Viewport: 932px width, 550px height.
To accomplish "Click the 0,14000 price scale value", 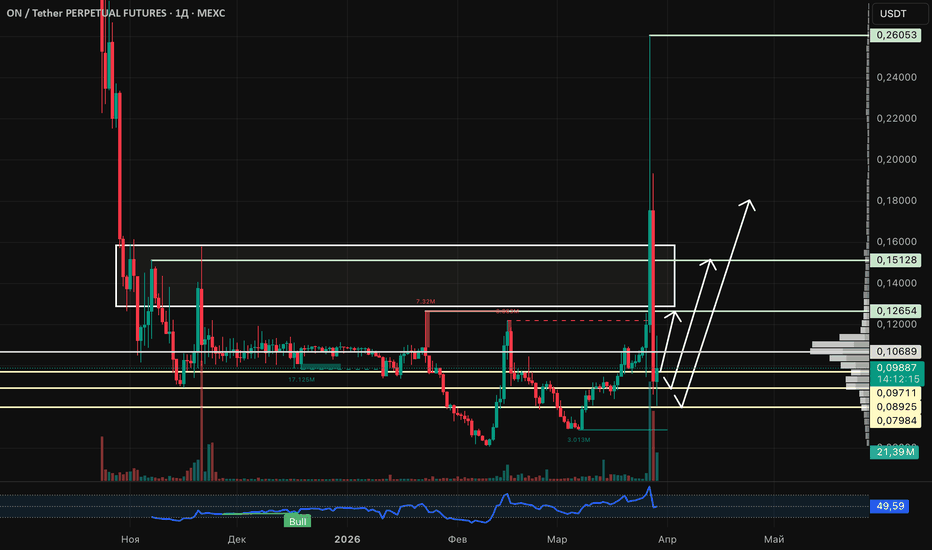I will tap(896, 283).
